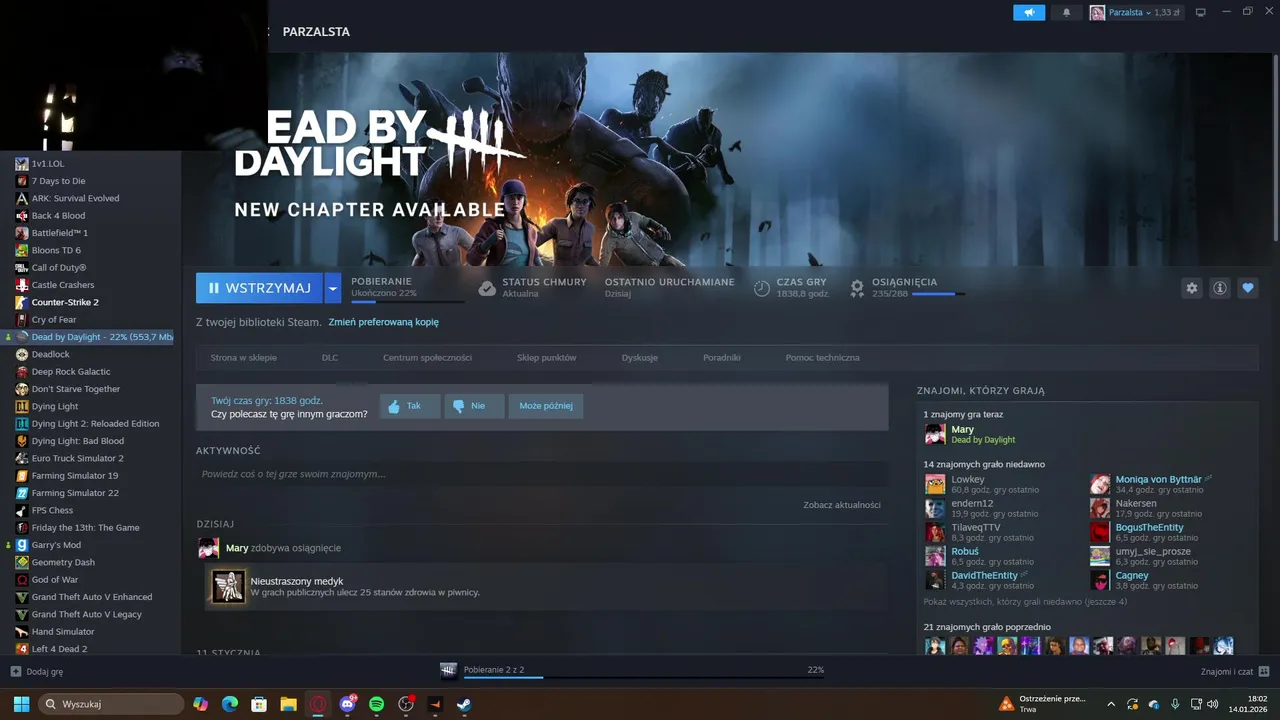Open TilaveqTTV friend avatar

(x=935, y=532)
